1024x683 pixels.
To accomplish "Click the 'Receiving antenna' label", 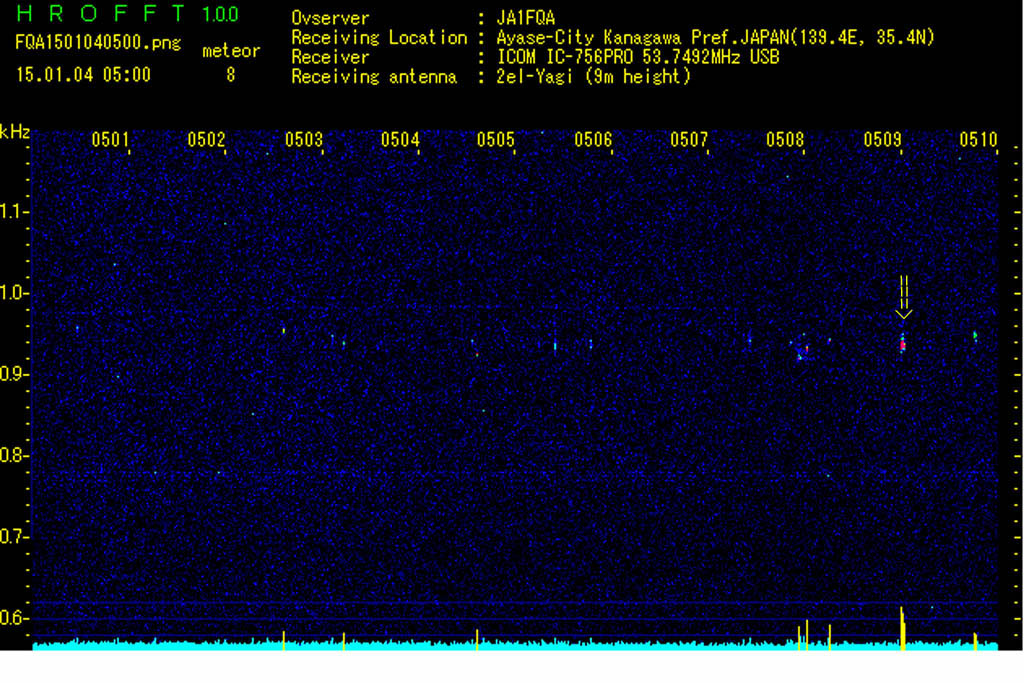I will pyautogui.click(x=374, y=77).
